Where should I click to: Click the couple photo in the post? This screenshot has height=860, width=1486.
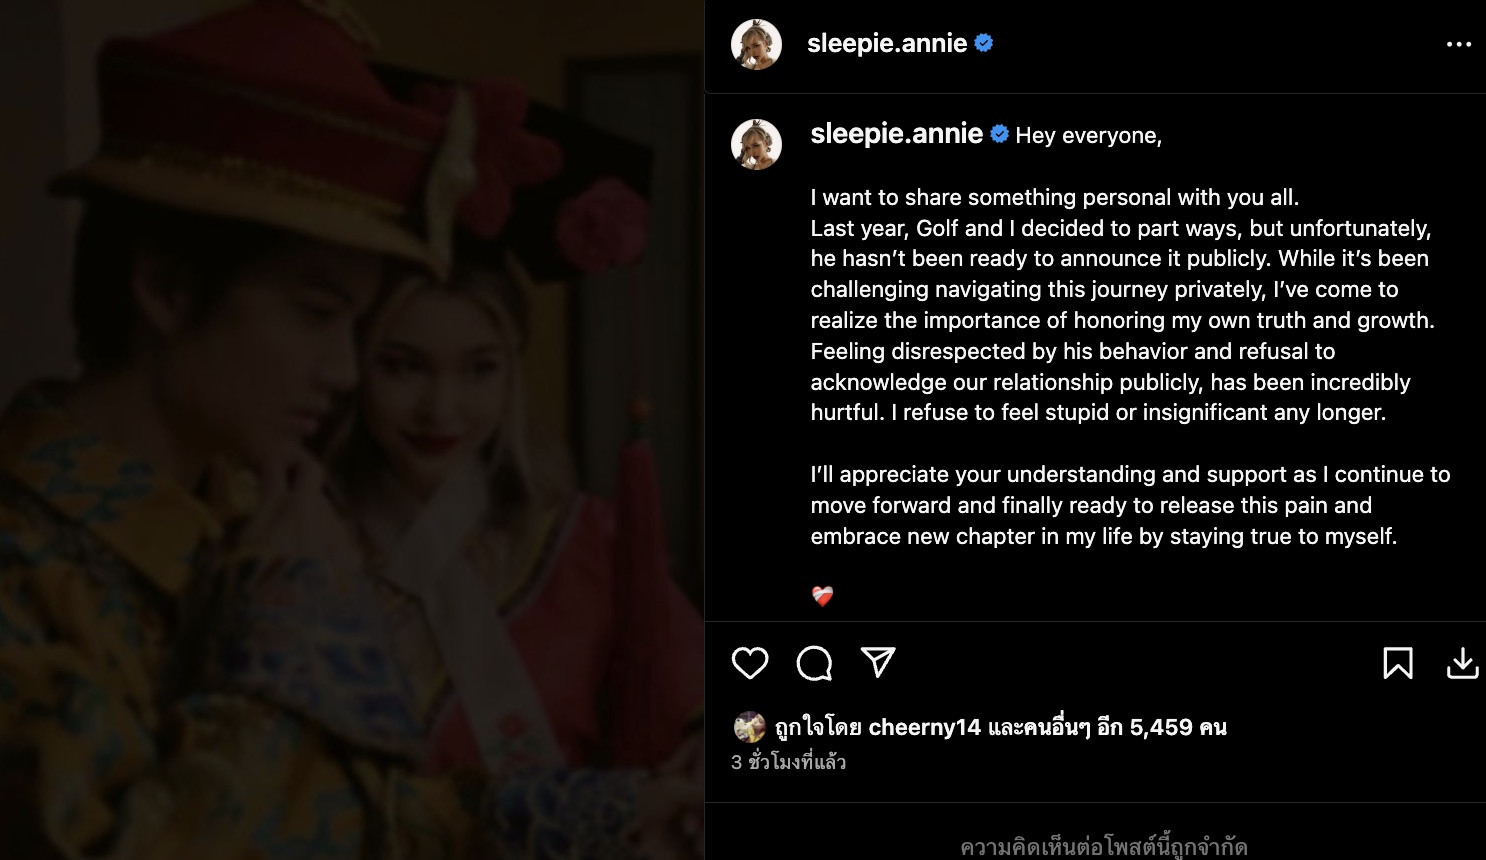point(352,430)
